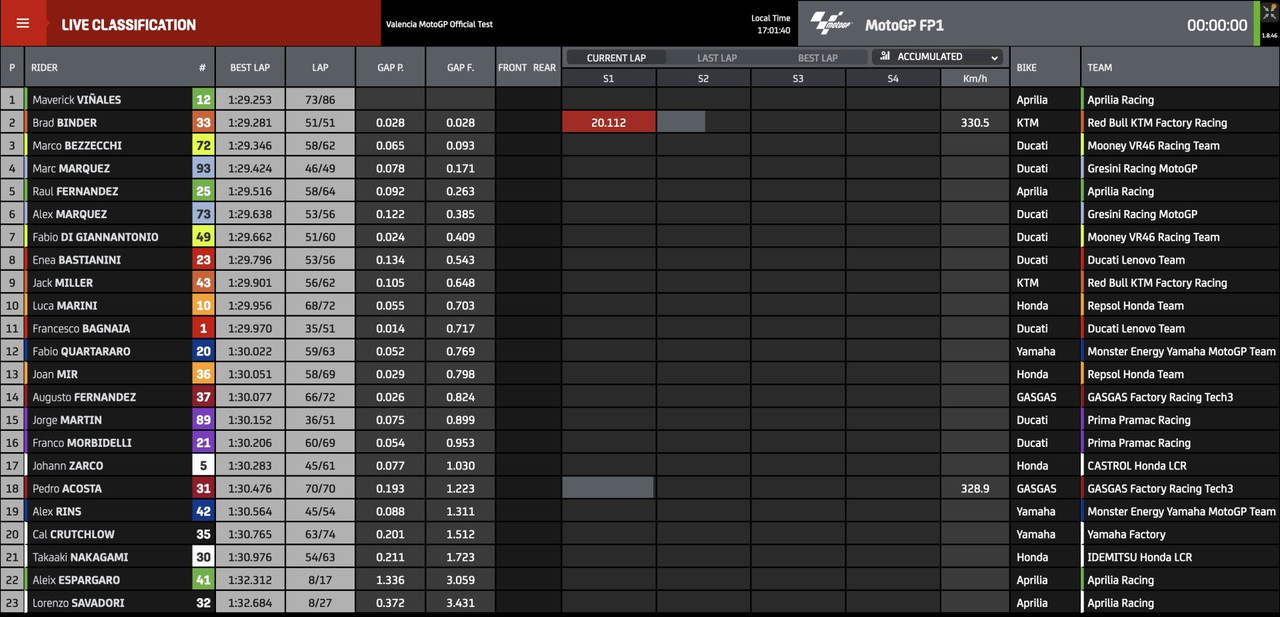The image size is (1280, 617).
Task: Click Acosta's grey S1 progress bar
Action: (x=608, y=489)
